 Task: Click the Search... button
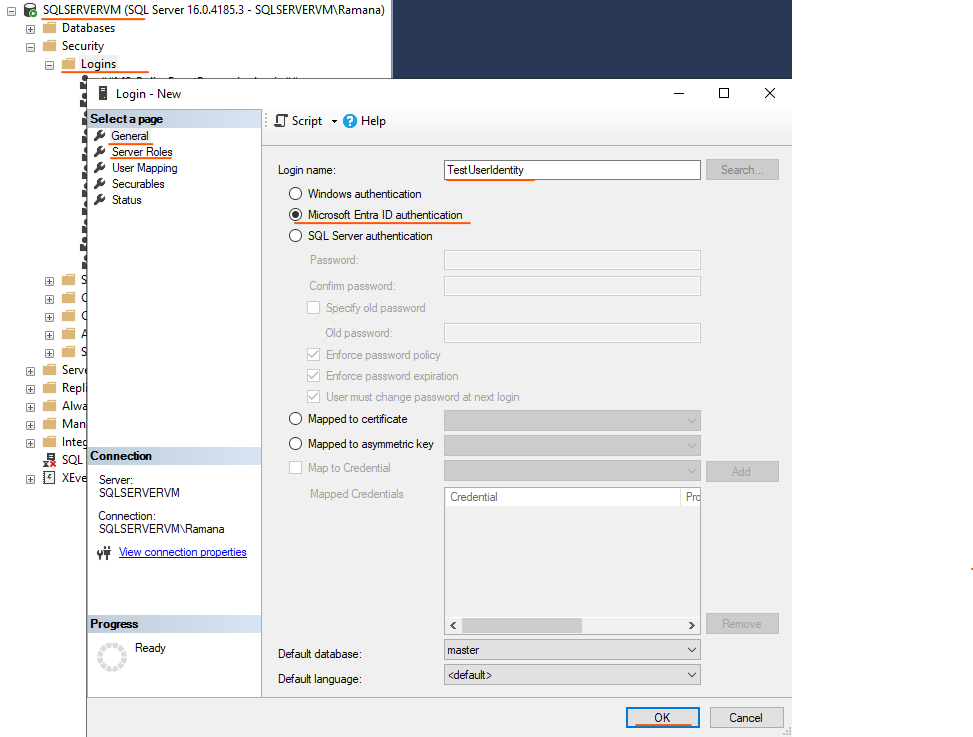742,170
